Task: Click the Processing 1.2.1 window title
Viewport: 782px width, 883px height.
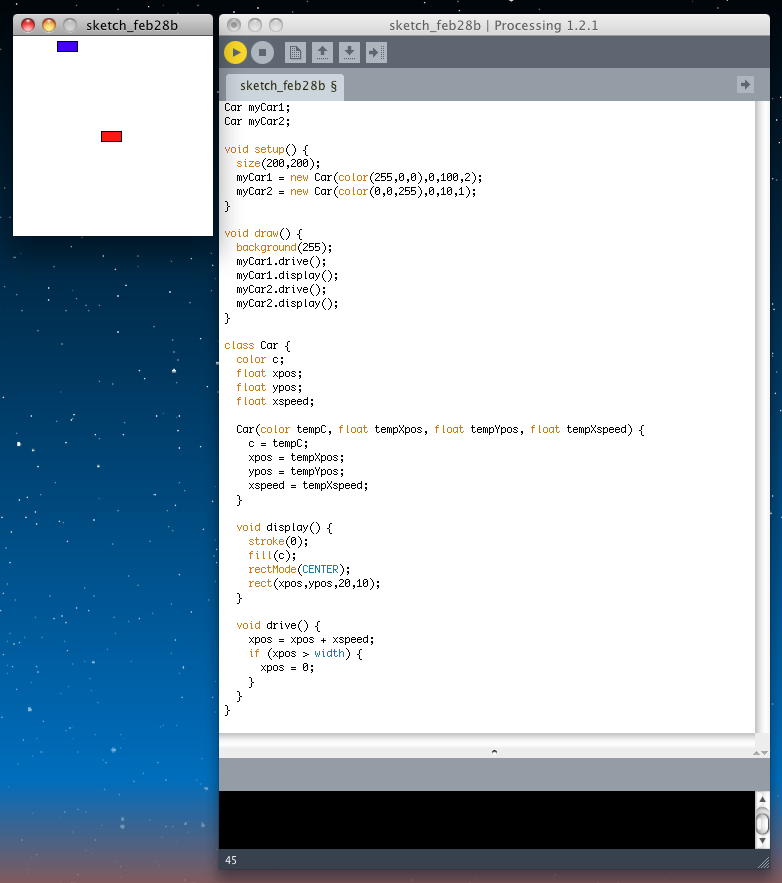Action: [493, 25]
